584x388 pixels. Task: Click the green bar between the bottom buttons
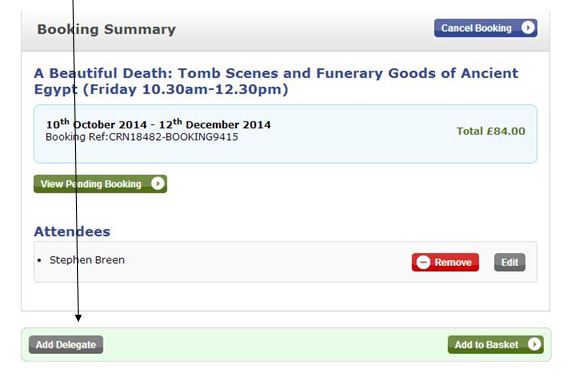(275, 345)
